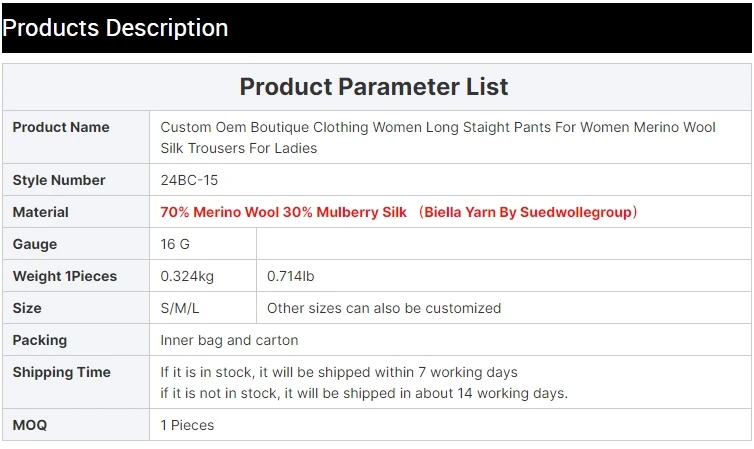Screen dimensions: 754x449
Task: Click 'Other sizes can also be customized' text
Action: pyautogui.click(x=384, y=308)
